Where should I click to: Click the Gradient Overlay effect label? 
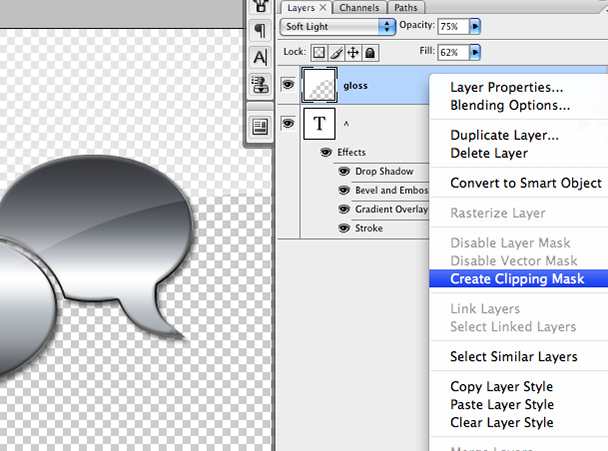[x=391, y=209]
